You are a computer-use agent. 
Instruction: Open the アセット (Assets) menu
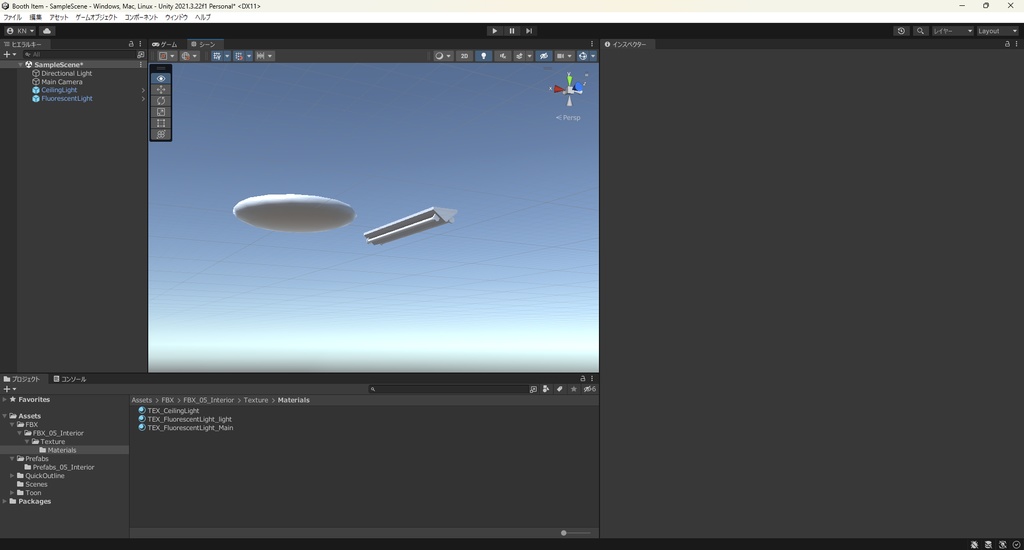(x=58, y=18)
